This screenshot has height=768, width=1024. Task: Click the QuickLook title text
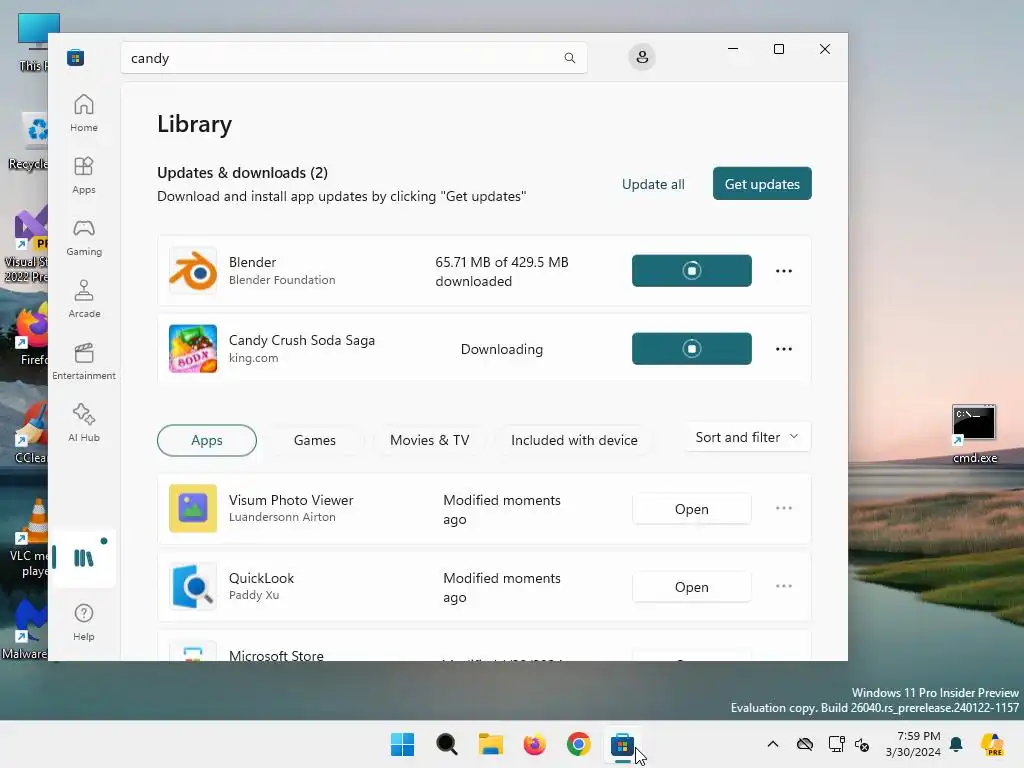(261, 578)
